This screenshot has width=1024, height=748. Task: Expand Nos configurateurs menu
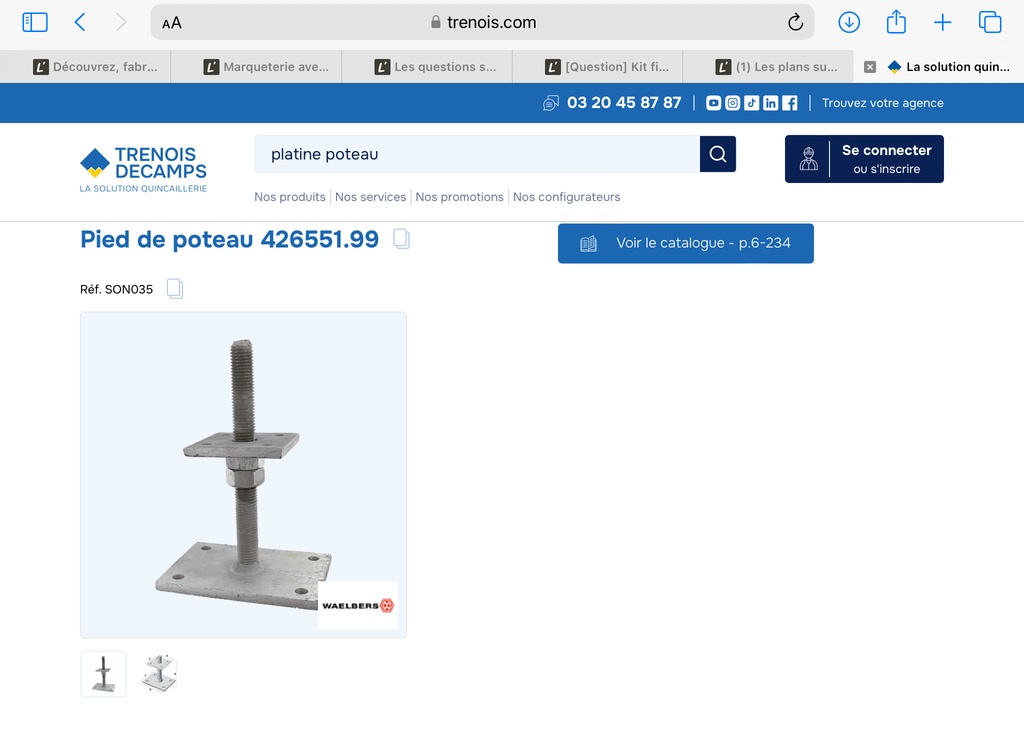pyautogui.click(x=566, y=197)
